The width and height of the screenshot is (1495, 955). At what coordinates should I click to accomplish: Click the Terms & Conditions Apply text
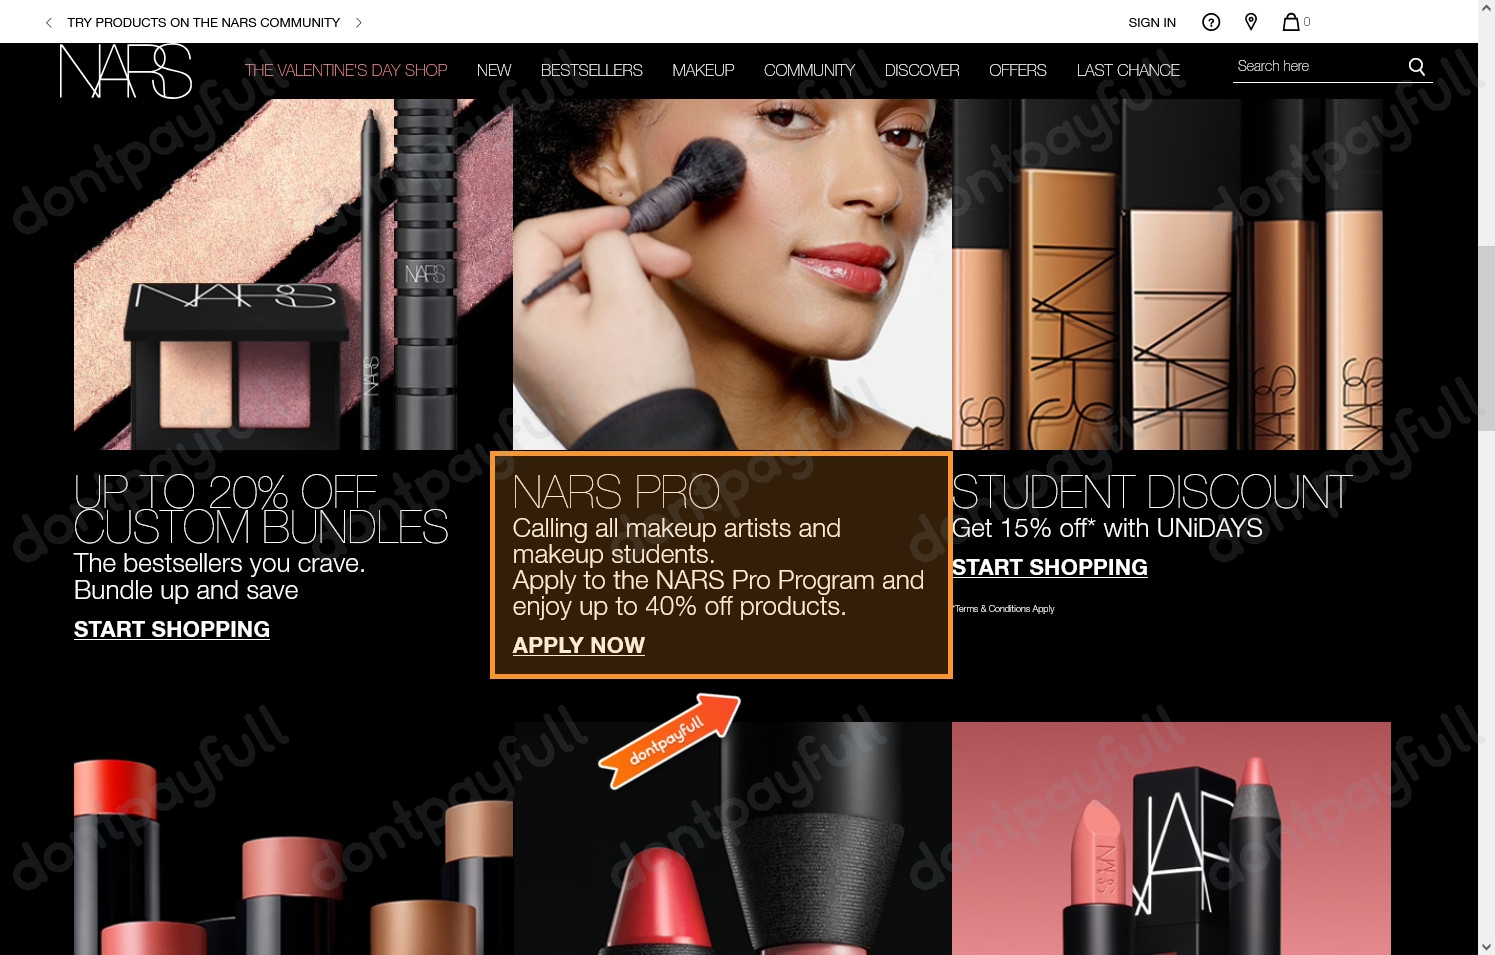[1004, 608]
